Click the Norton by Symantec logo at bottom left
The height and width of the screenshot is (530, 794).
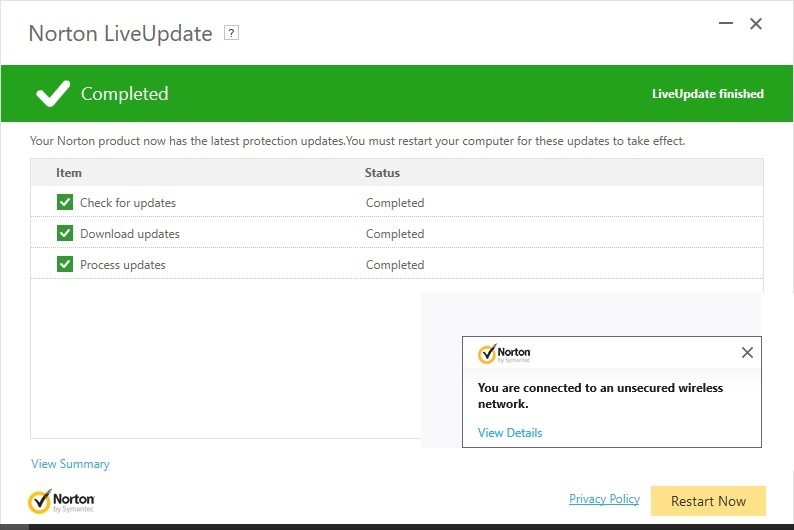61,502
